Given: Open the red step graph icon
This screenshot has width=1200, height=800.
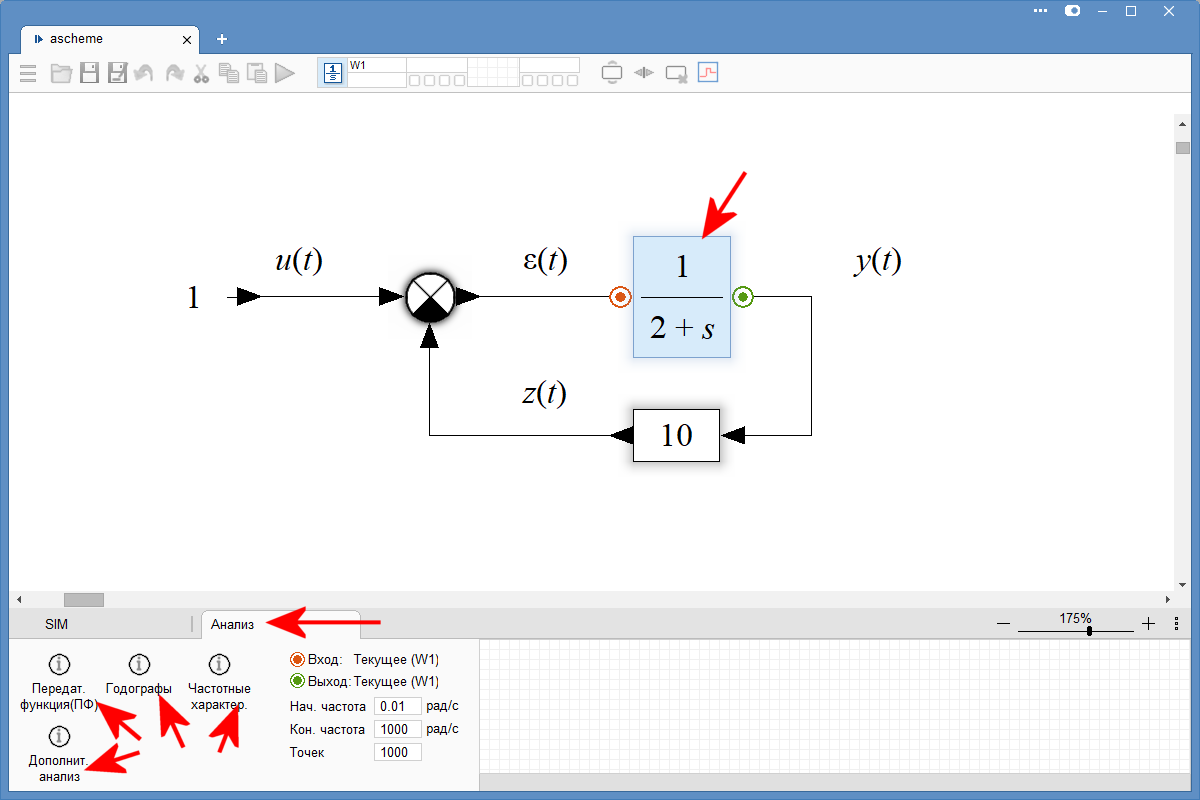Looking at the screenshot, I should coord(708,72).
